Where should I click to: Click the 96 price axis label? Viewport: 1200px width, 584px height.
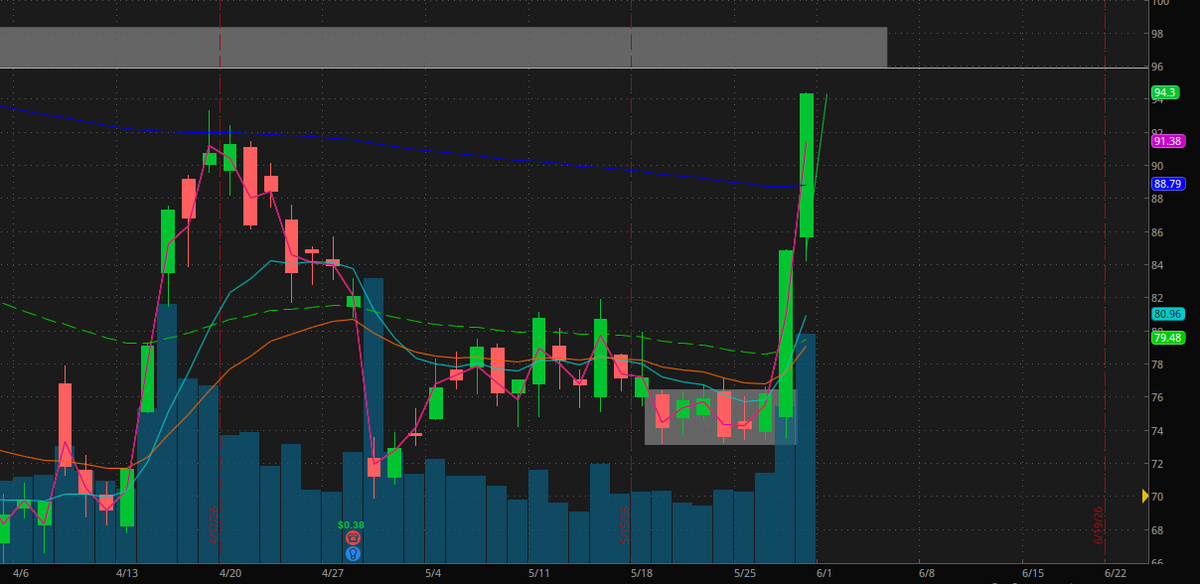click(1157, 67)
